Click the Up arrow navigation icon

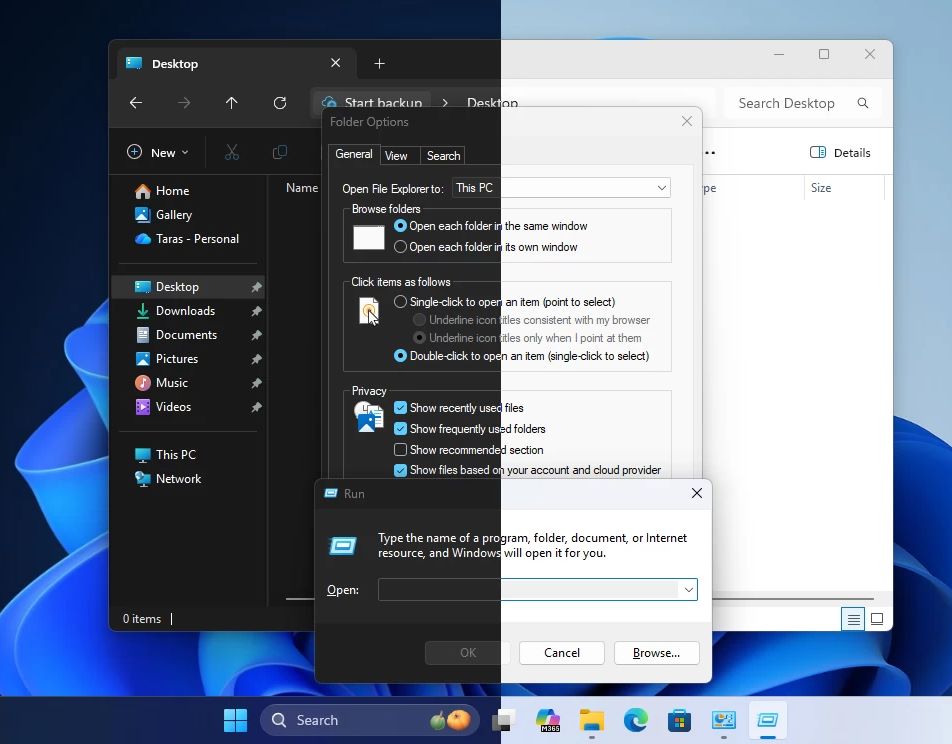pos(232,103)
